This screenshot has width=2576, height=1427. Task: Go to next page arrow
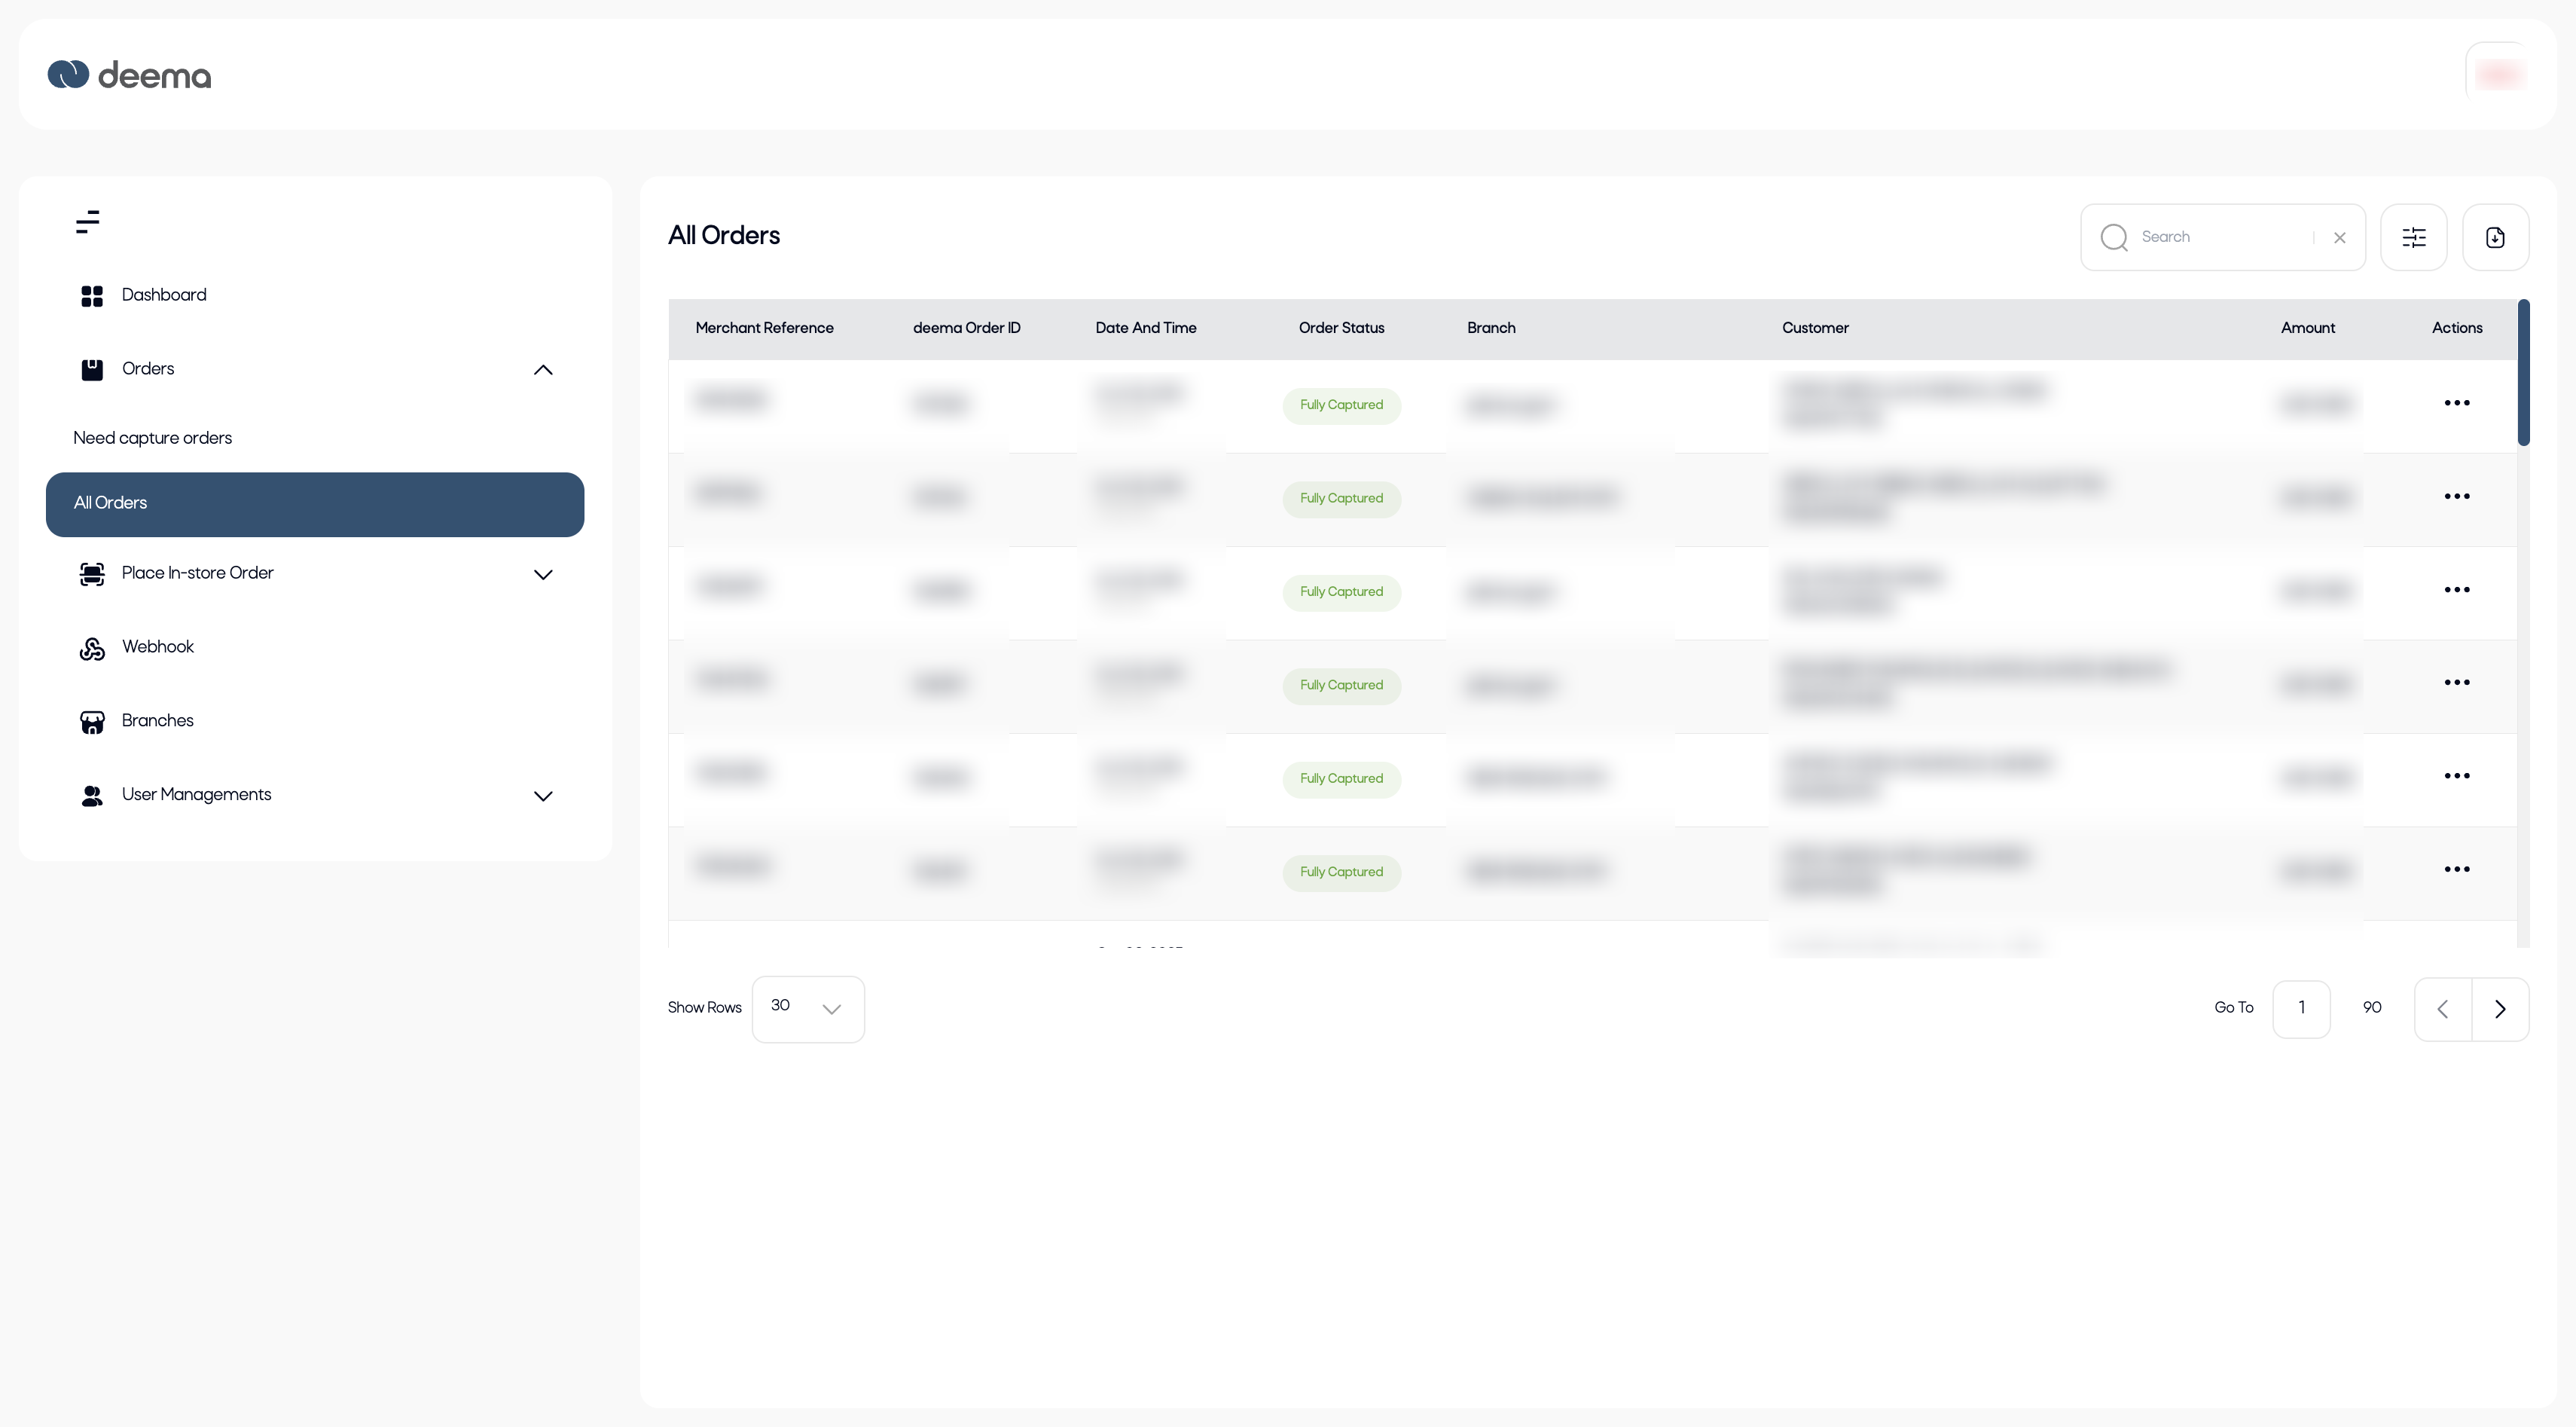[x=2500, y=1009]
